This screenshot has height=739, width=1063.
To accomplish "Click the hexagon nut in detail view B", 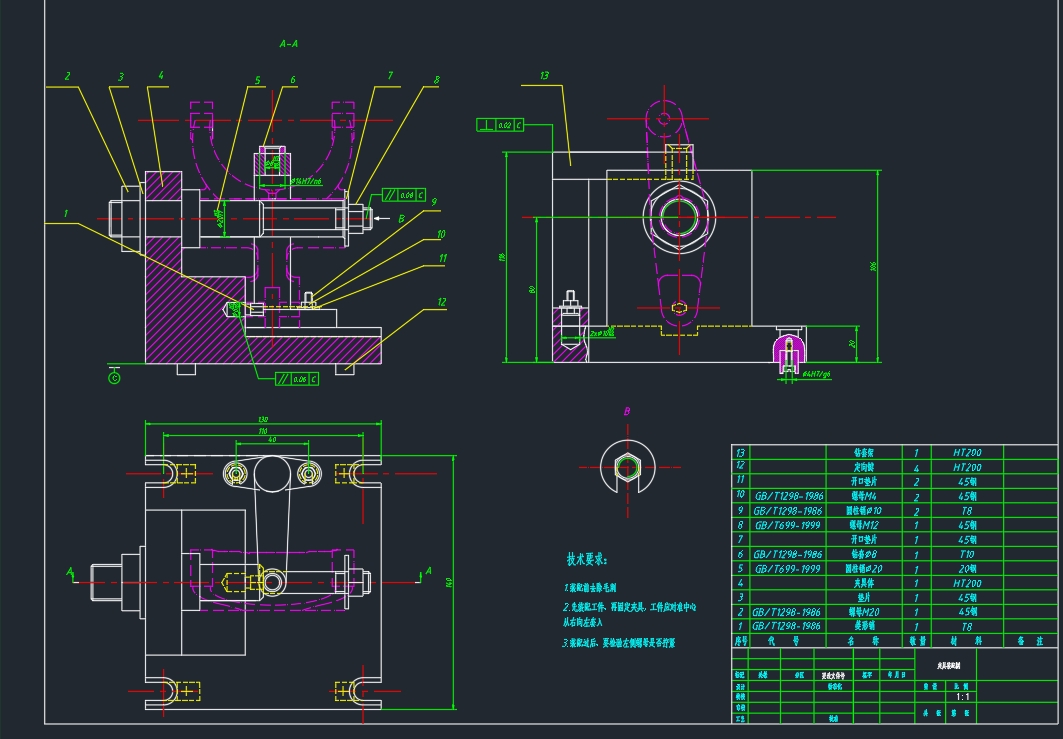I will 627,466.
